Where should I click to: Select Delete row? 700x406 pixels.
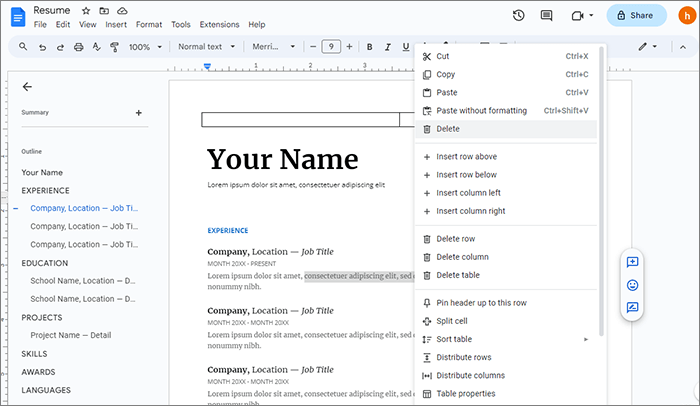click(506, 239)
